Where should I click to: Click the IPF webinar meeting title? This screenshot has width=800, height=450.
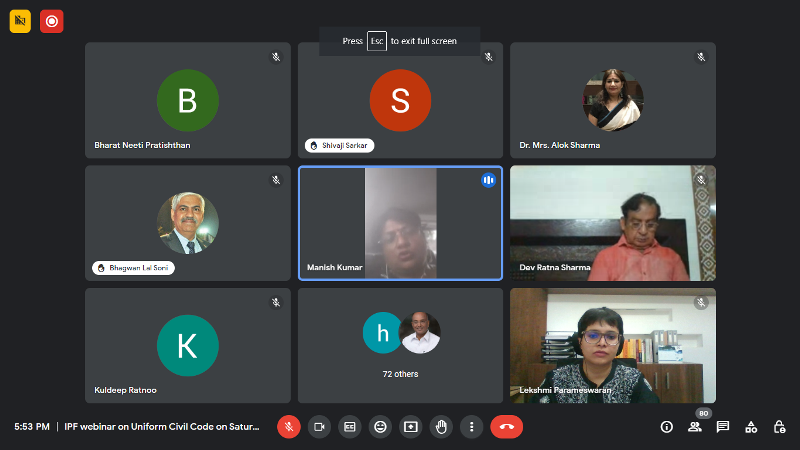161,426
